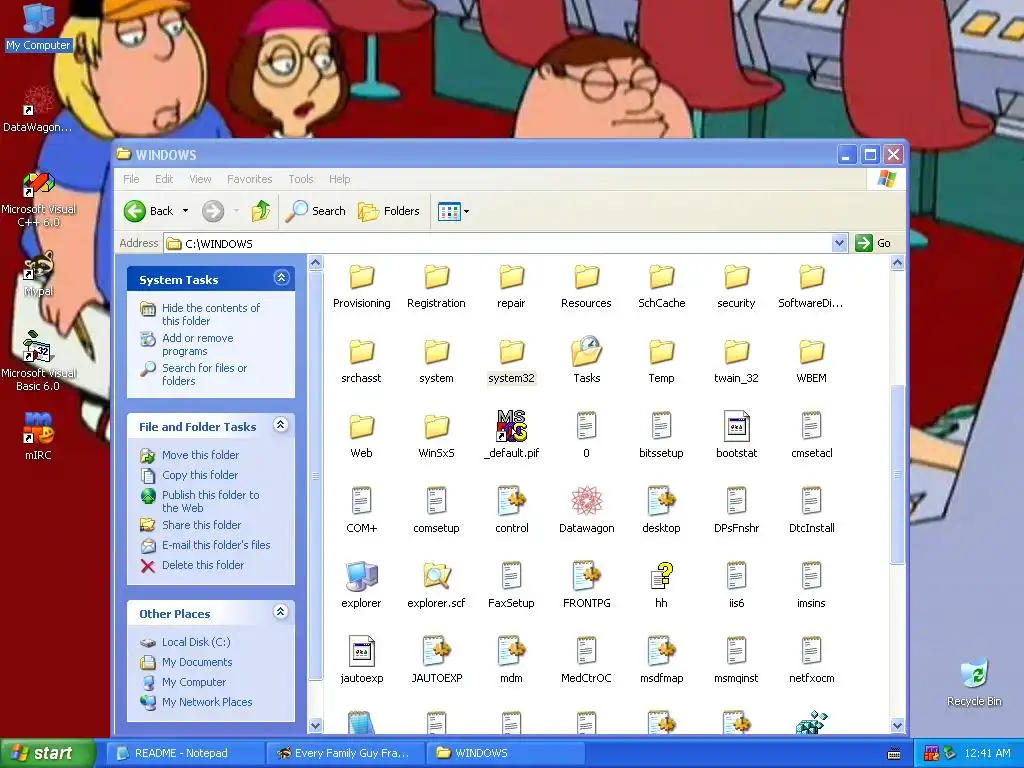This screenshot has height=768, width=1024.
Task: Collapse the System Tasks panel
Action: [x=281, y=278]
